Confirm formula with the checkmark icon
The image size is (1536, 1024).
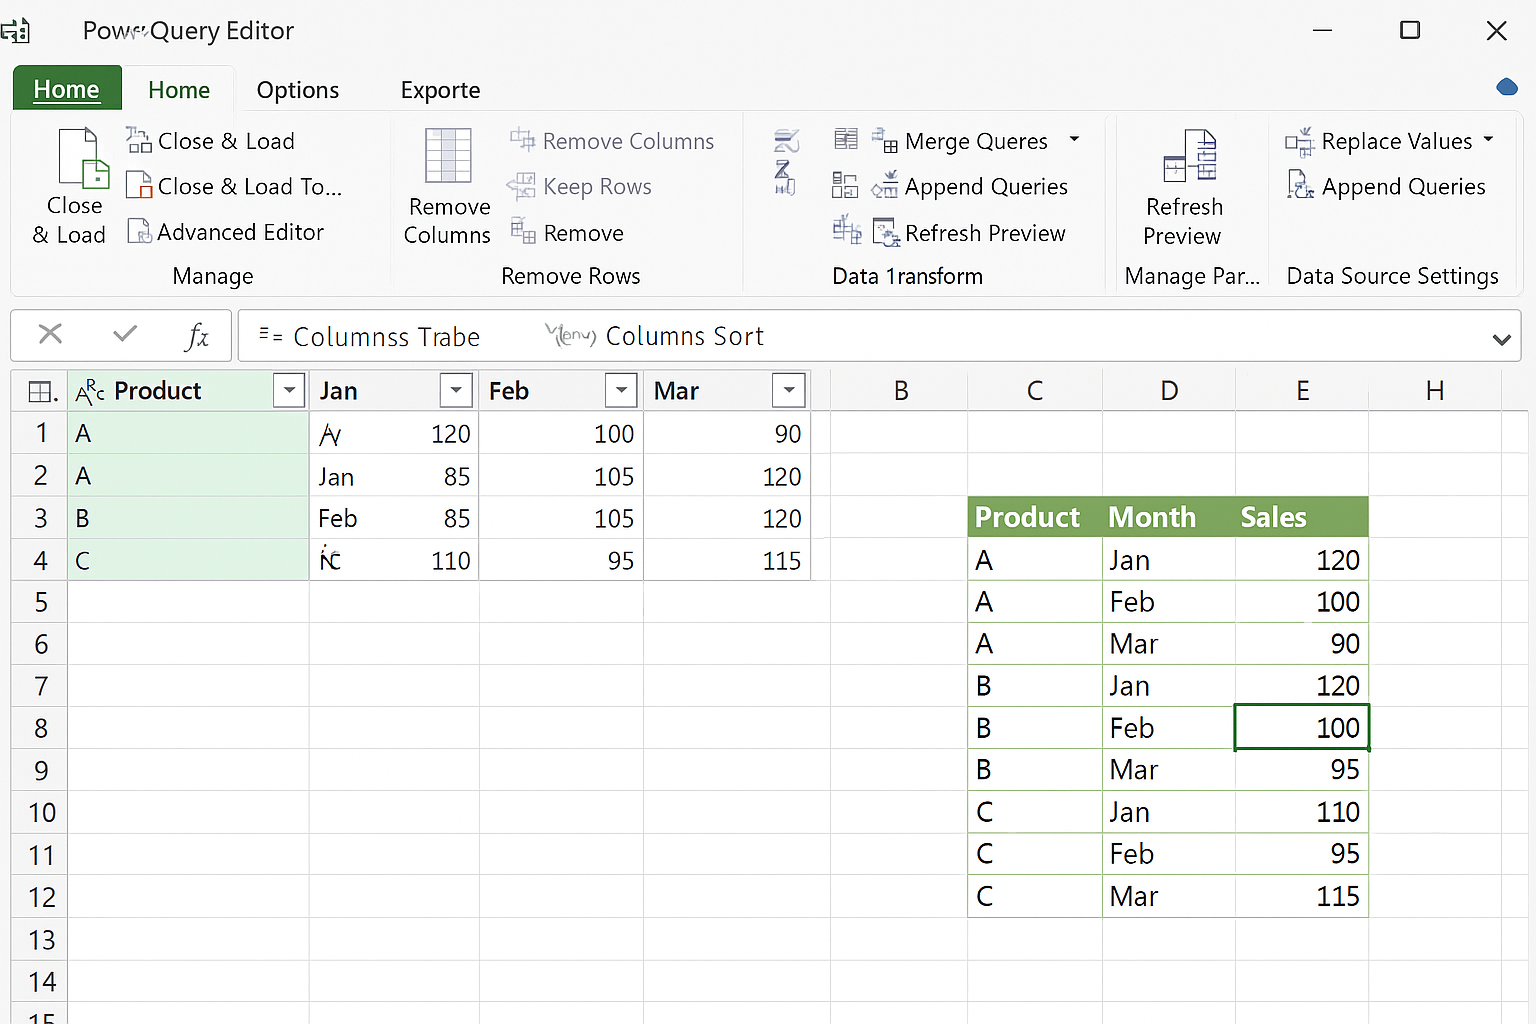125,334
